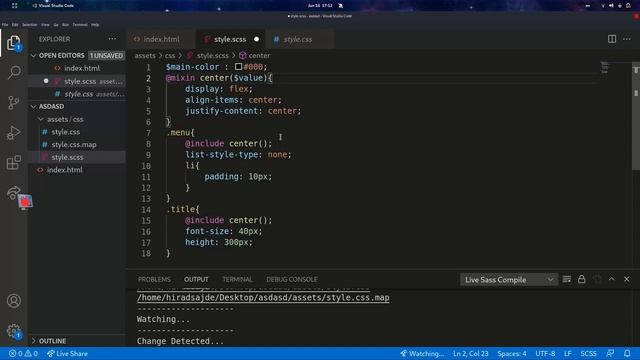Follow the style.css.map path link in output
This screenshot has height=360, width=640.
pyautogui.click(x=263, y=298)
